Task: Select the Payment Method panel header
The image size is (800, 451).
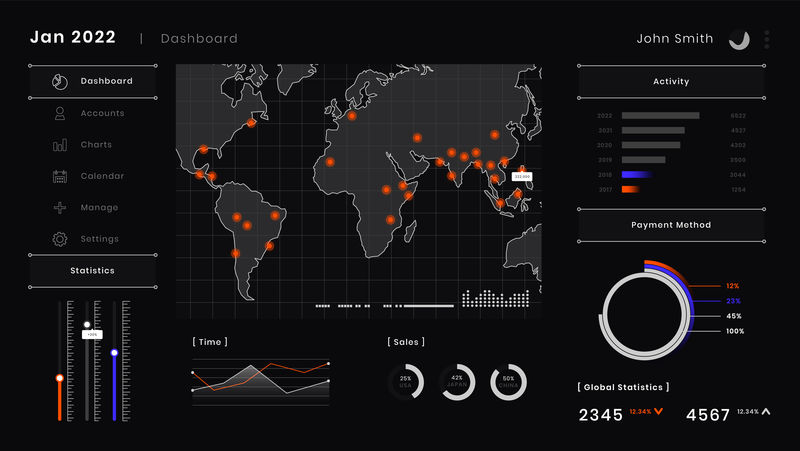Action: coord(671,225)
